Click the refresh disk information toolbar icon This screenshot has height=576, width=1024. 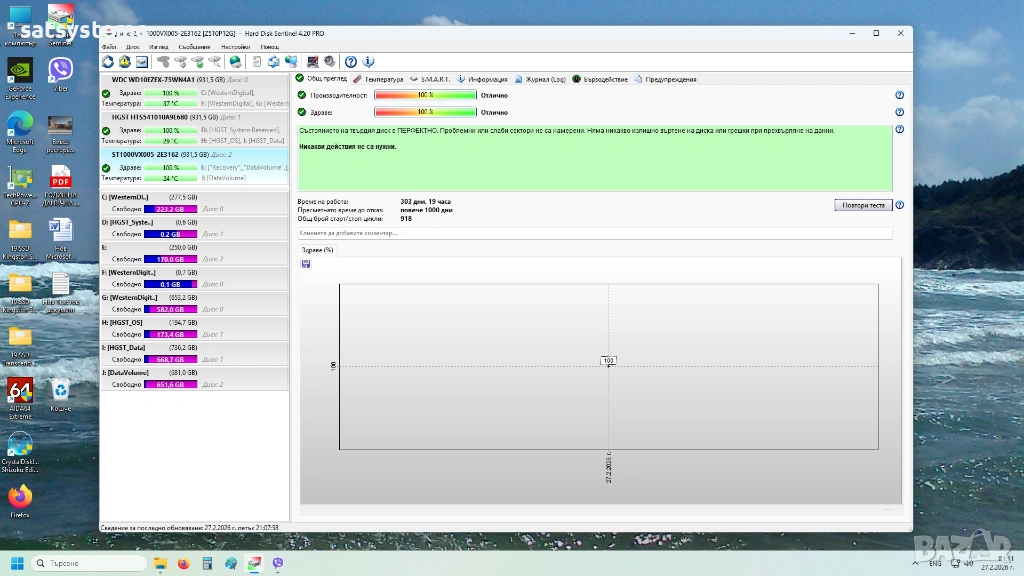(x=108, y=62)
